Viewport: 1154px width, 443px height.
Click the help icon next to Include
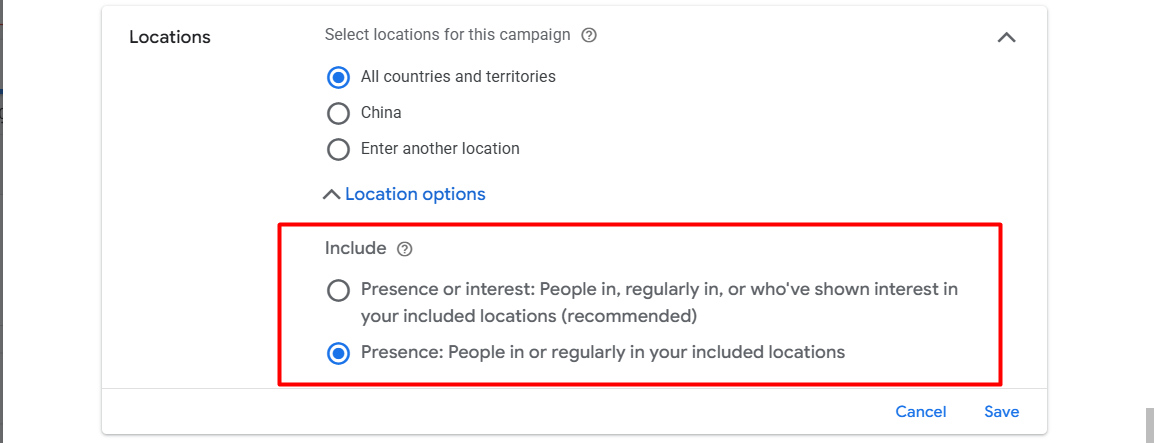pos(404,249)
